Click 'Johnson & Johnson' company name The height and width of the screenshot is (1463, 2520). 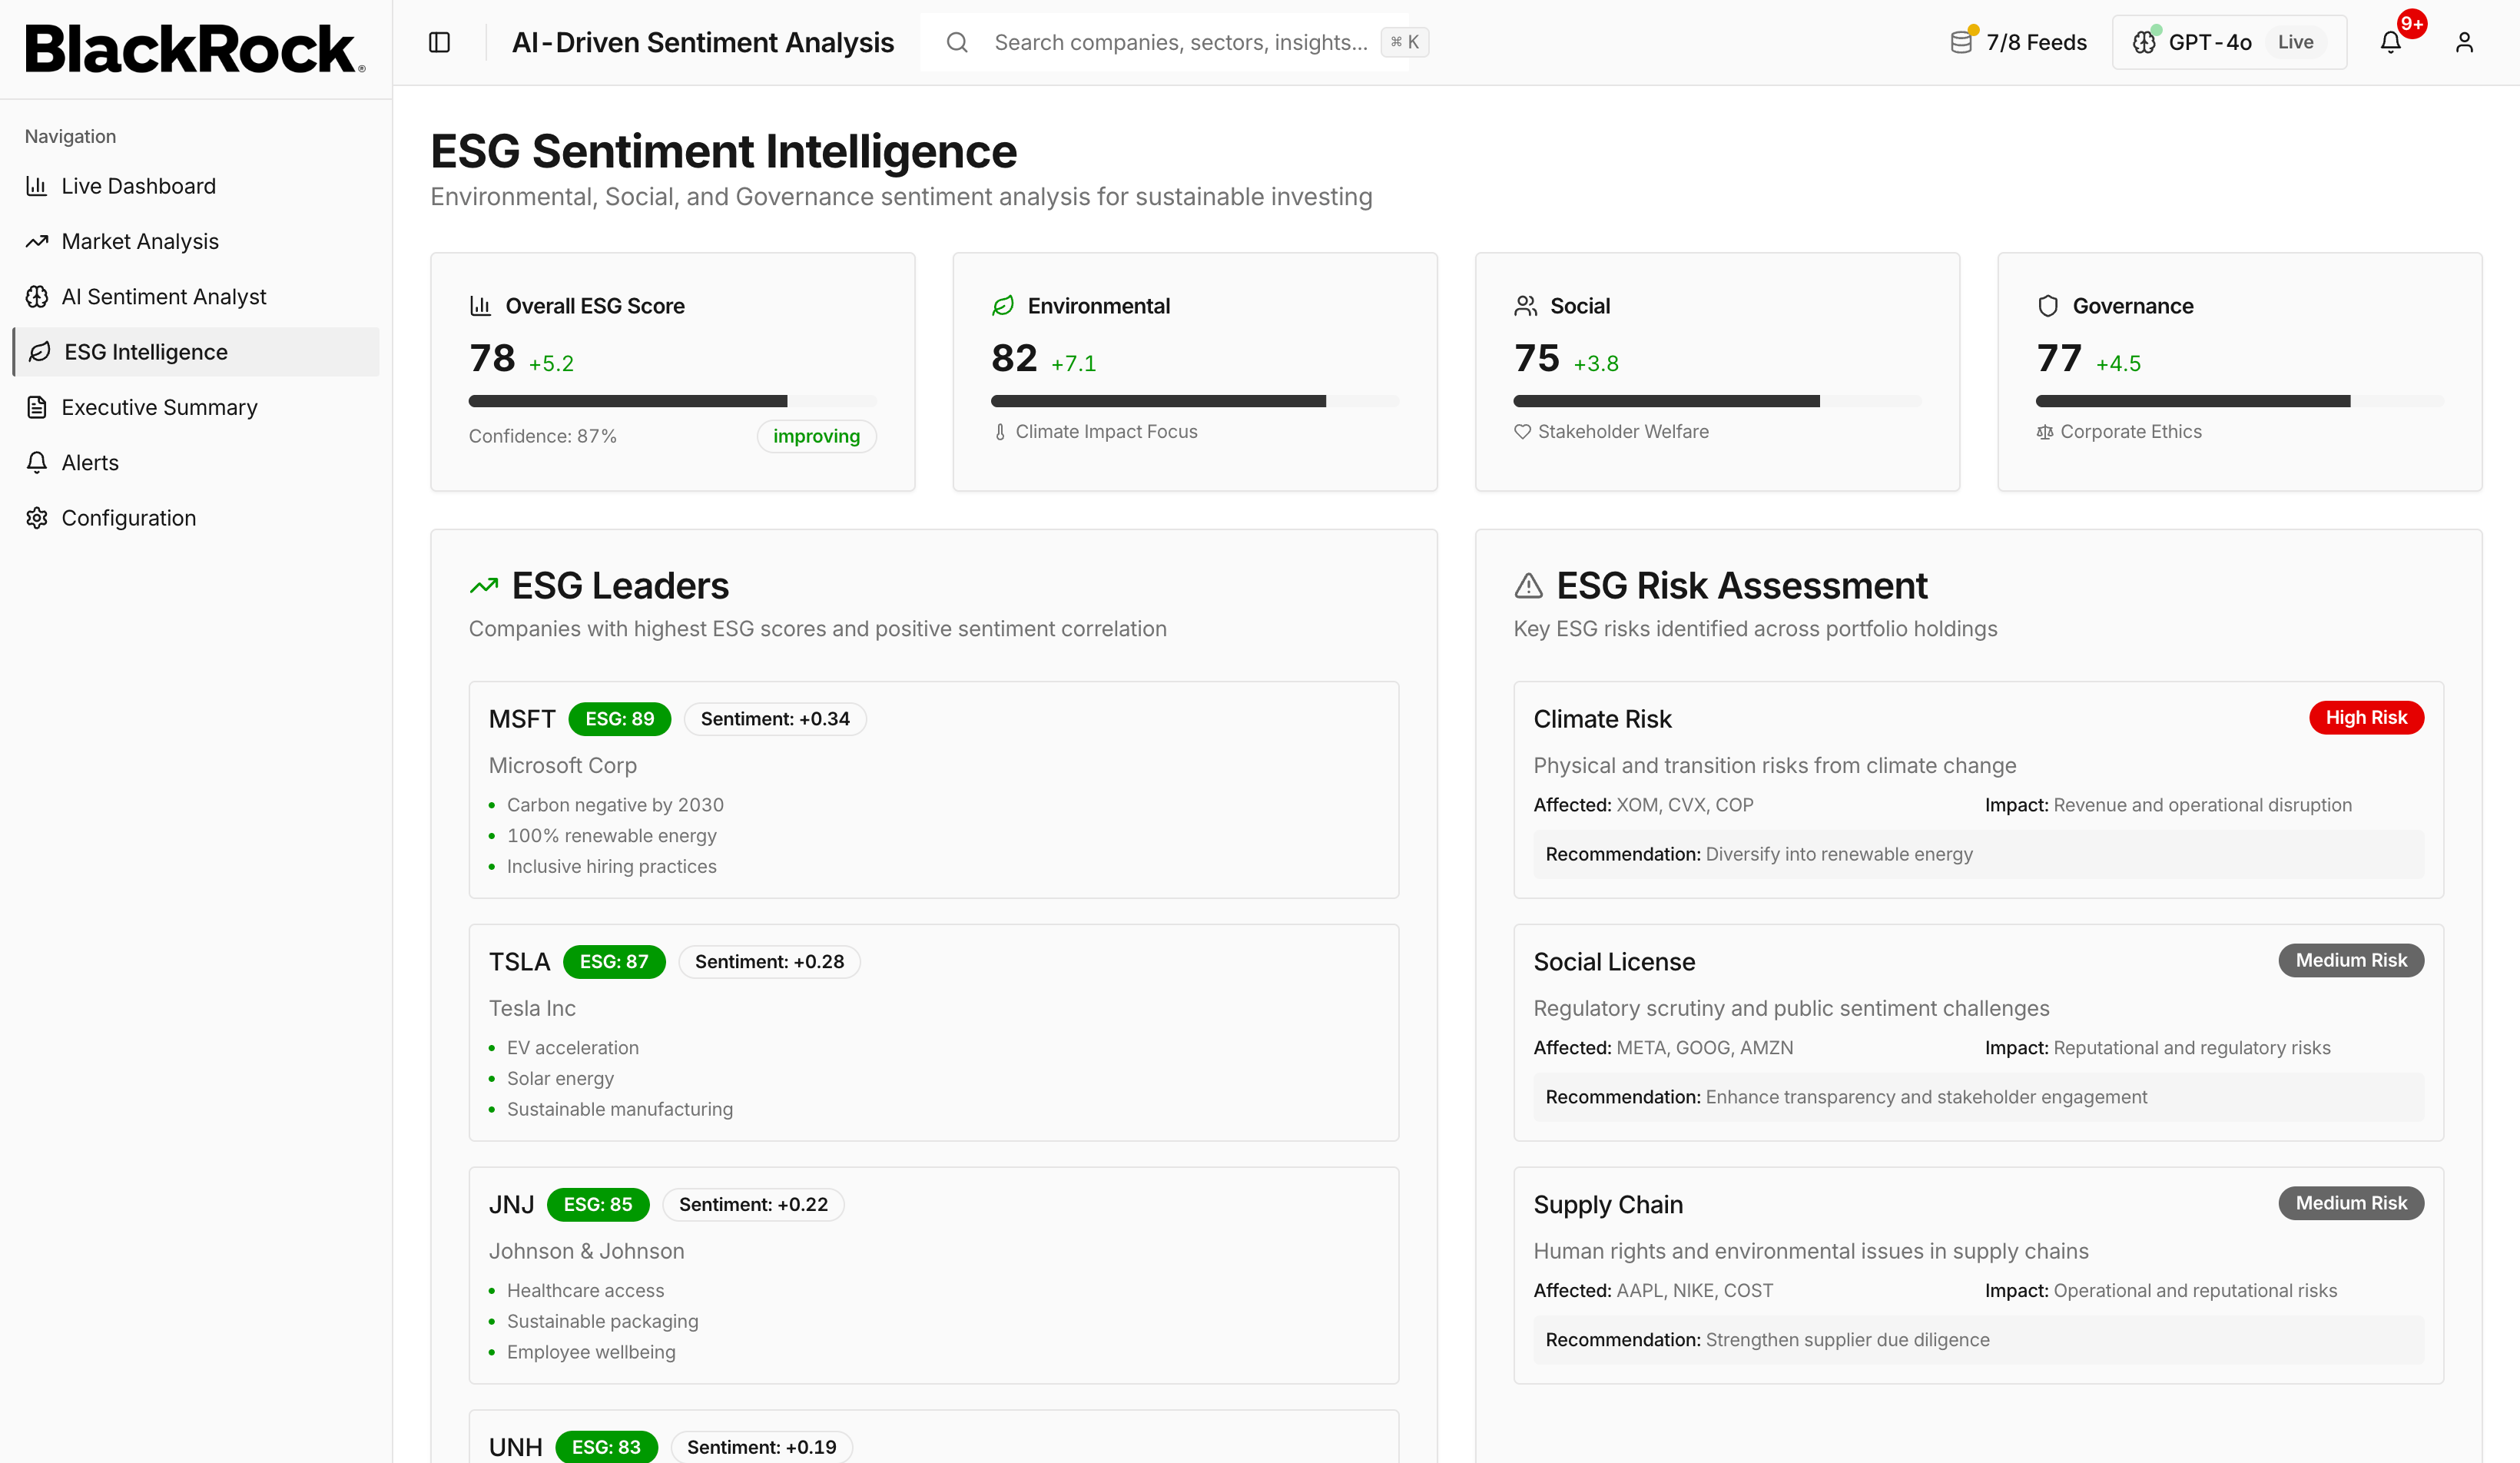(587, 1251)
